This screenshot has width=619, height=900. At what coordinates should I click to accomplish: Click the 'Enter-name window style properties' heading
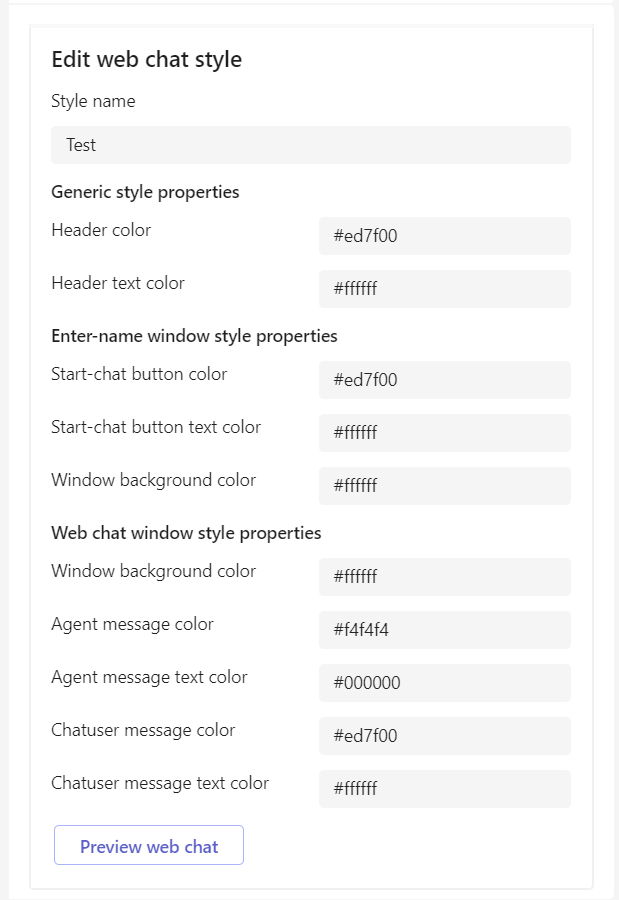pyautogui.click(x=194, y=336)
